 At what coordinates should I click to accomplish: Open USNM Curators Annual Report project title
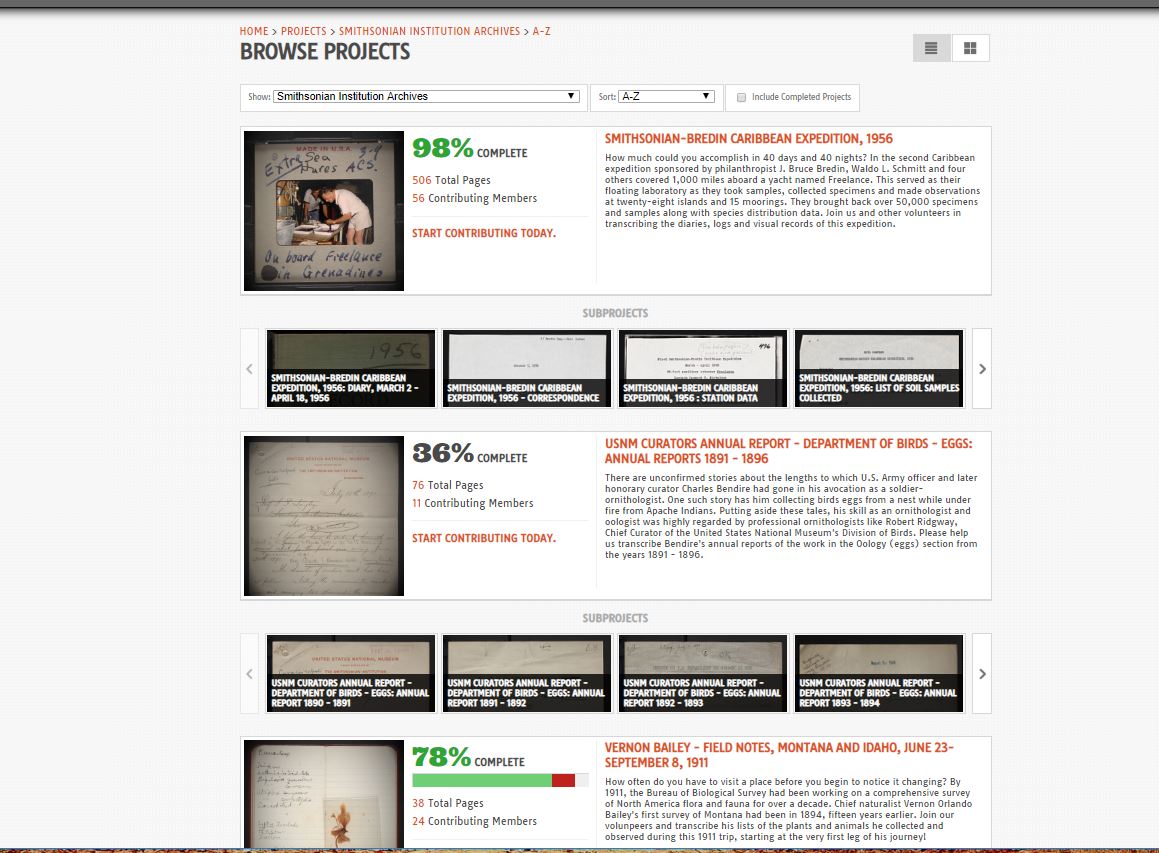pos(789,451)
